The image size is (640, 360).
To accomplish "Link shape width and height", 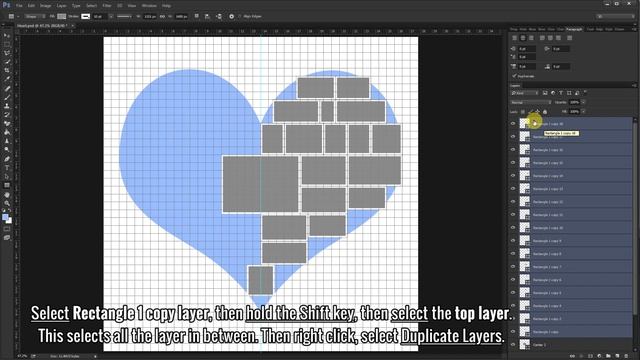I will tap(162, 16).
